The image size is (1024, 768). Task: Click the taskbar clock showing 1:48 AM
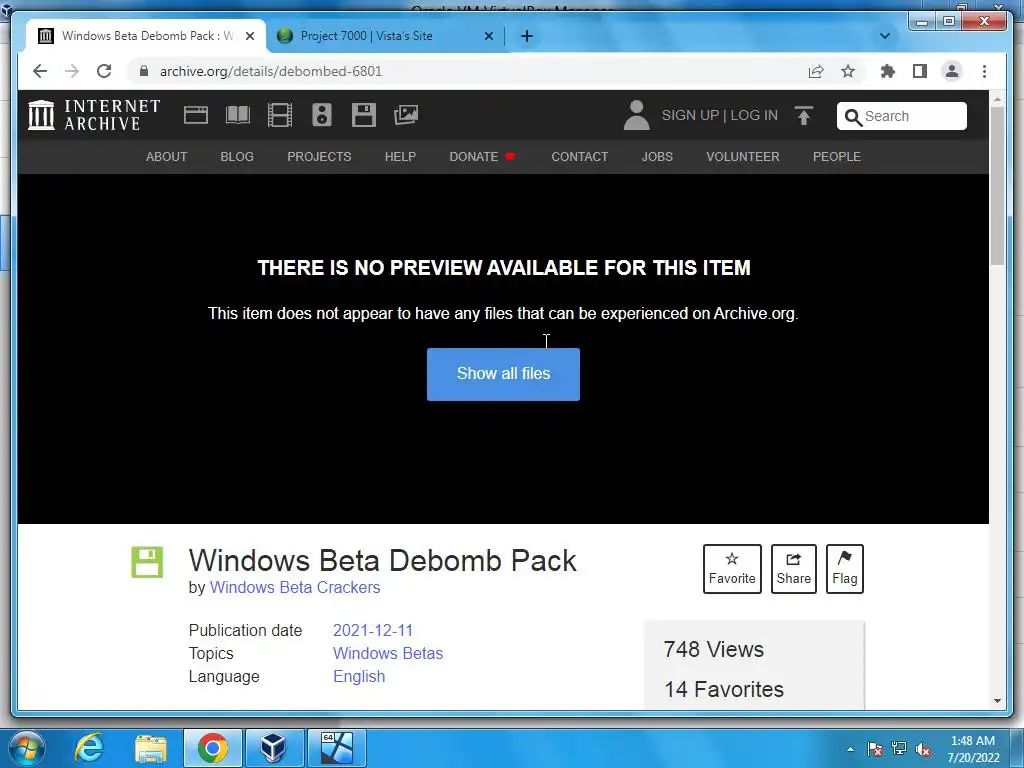point(973,749)
